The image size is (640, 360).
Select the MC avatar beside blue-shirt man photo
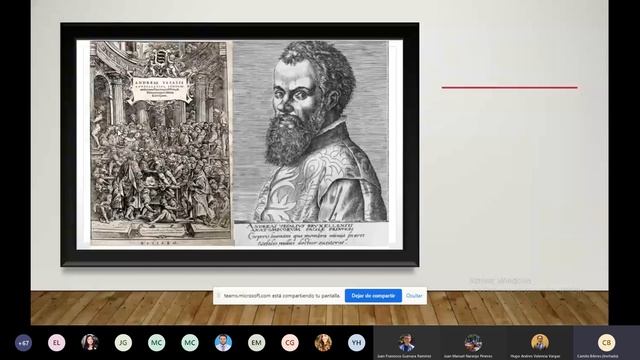coord(190,343)
